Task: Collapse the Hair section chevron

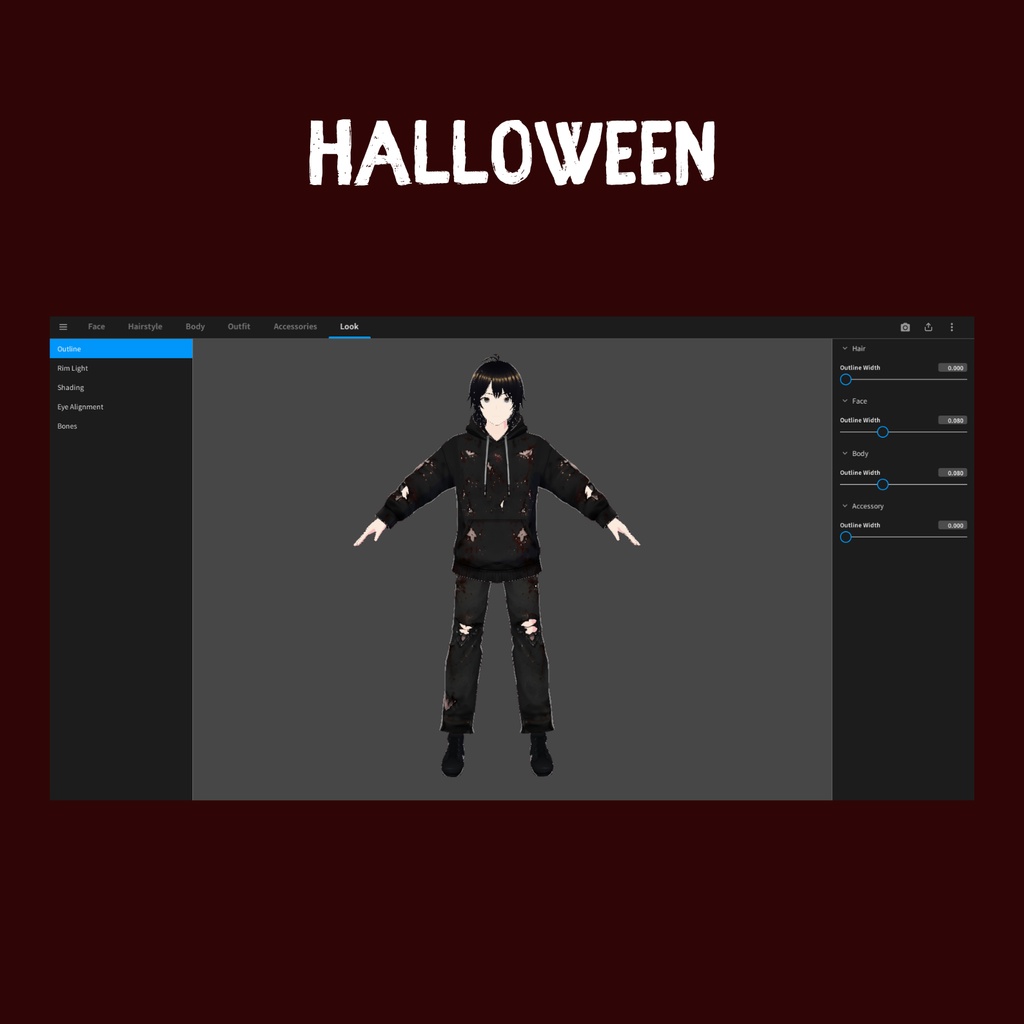Action: [x=844, y=349]
